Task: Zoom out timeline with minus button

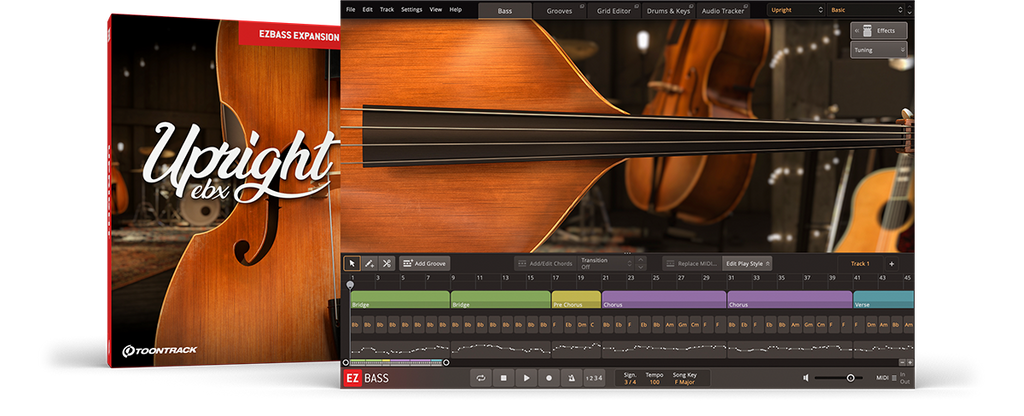Action: coord(902,362)
